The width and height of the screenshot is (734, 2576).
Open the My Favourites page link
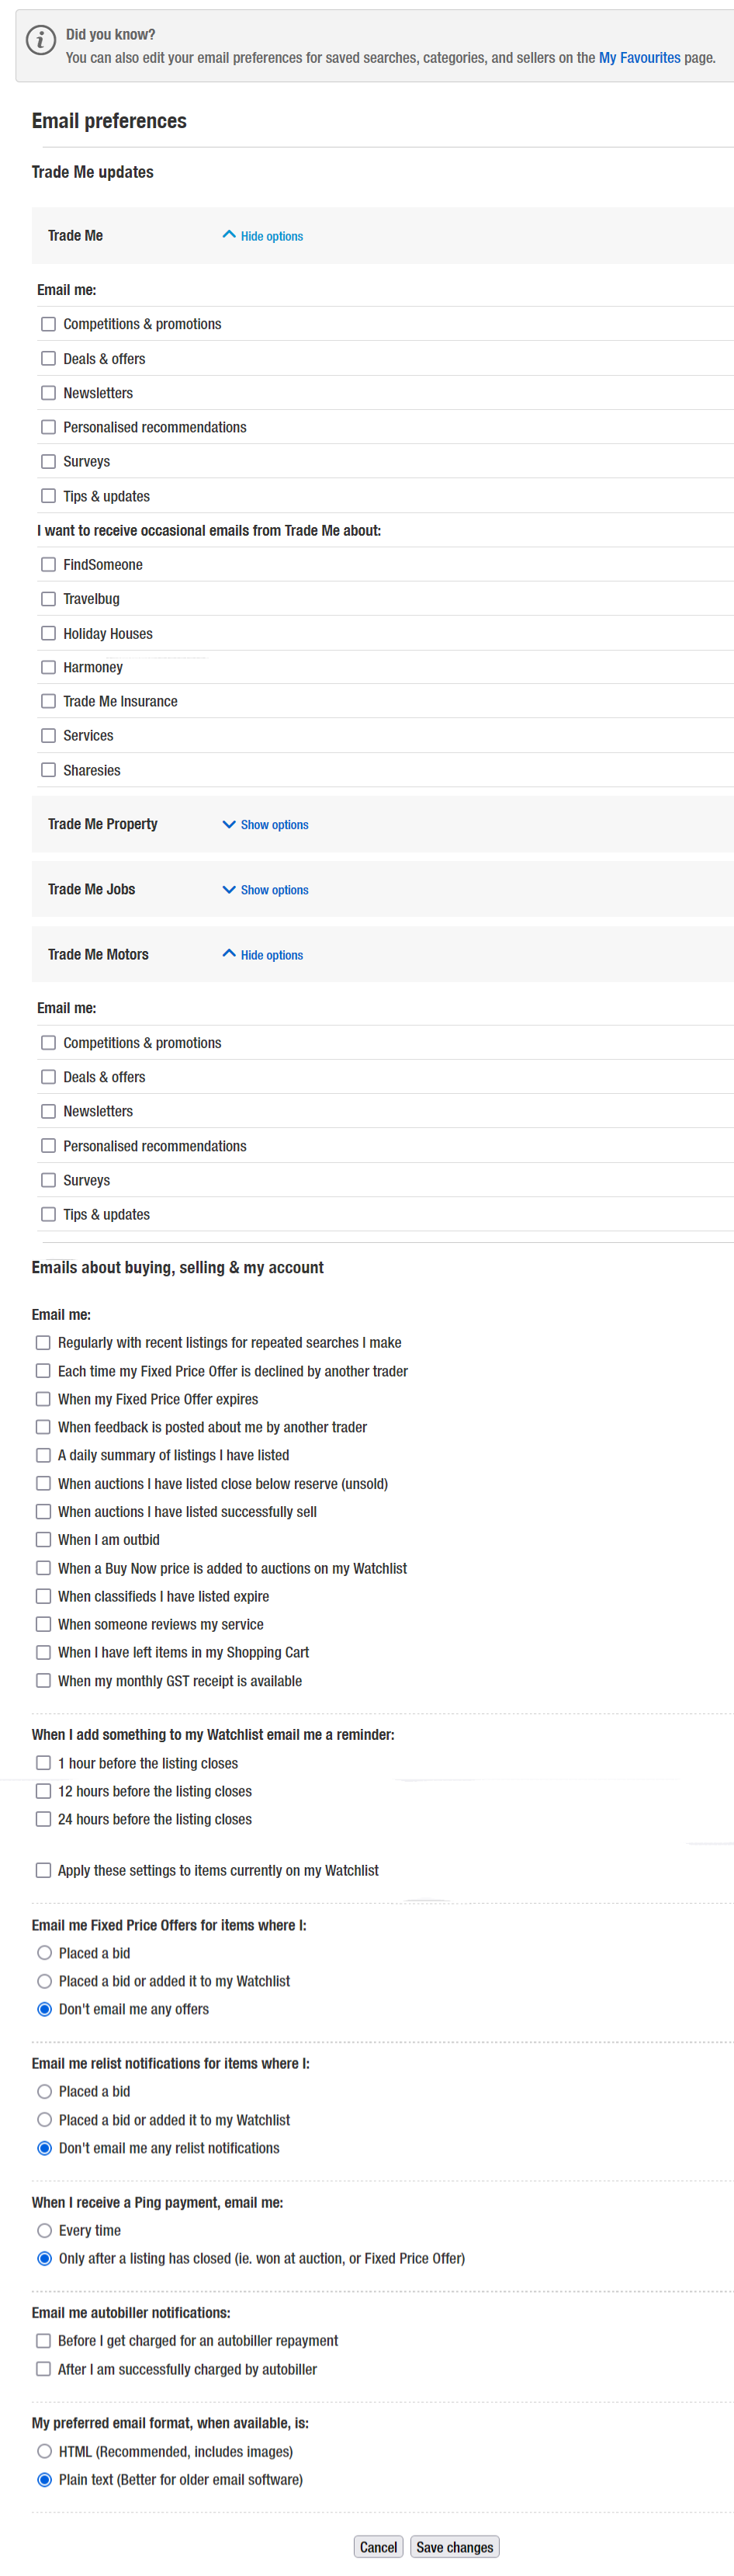coord(638,58)
